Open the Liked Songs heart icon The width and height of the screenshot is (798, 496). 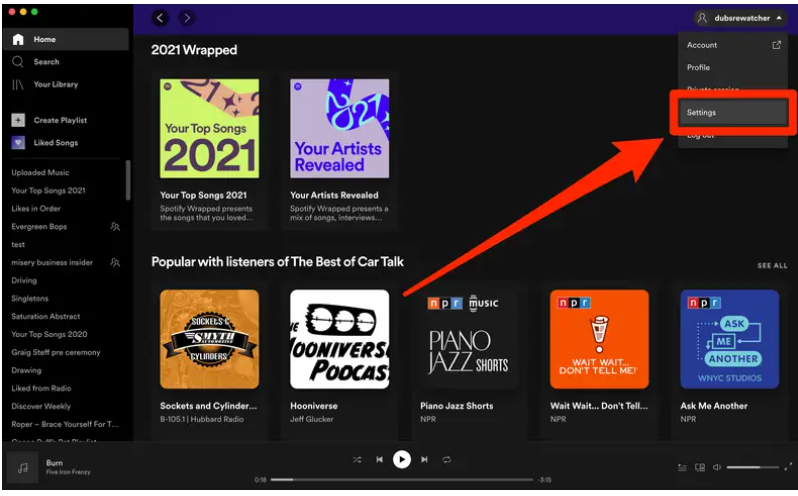18,142
